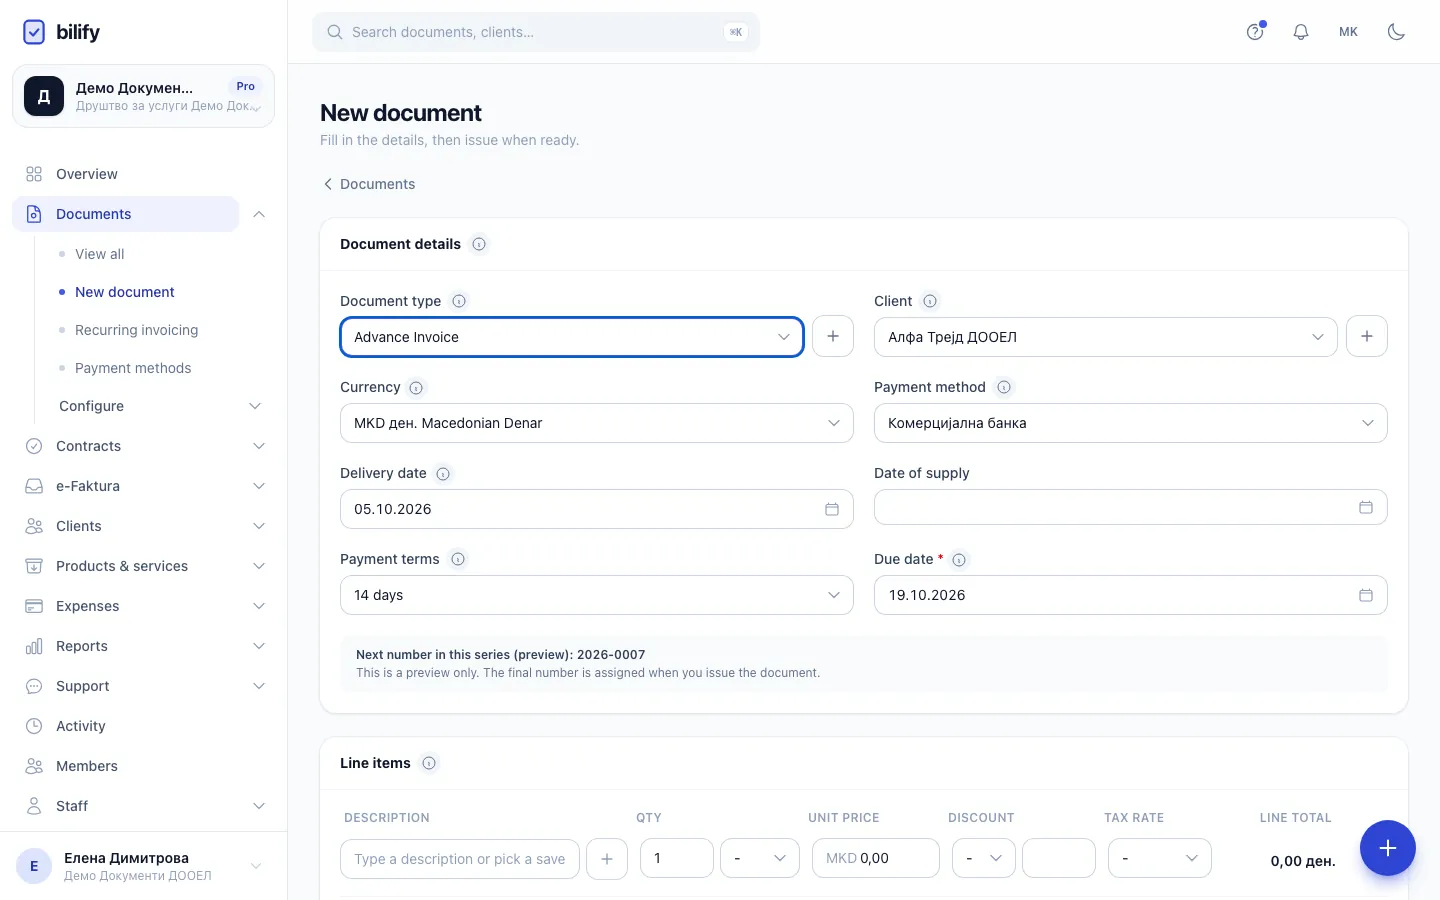Open the help icon in top bar
Image resolution: width=1440 pixels, height=900 pixels.
click(1255, 32)
